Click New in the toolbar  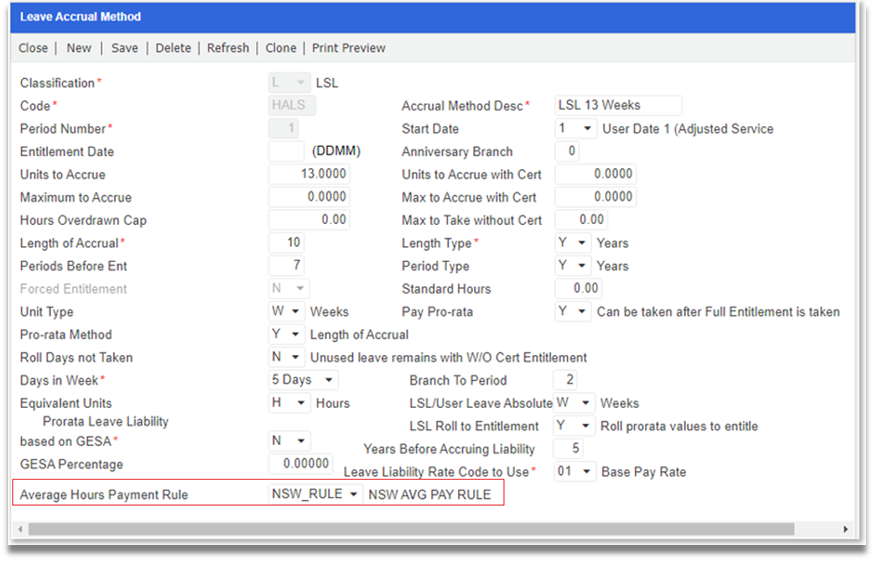(79, 48)
